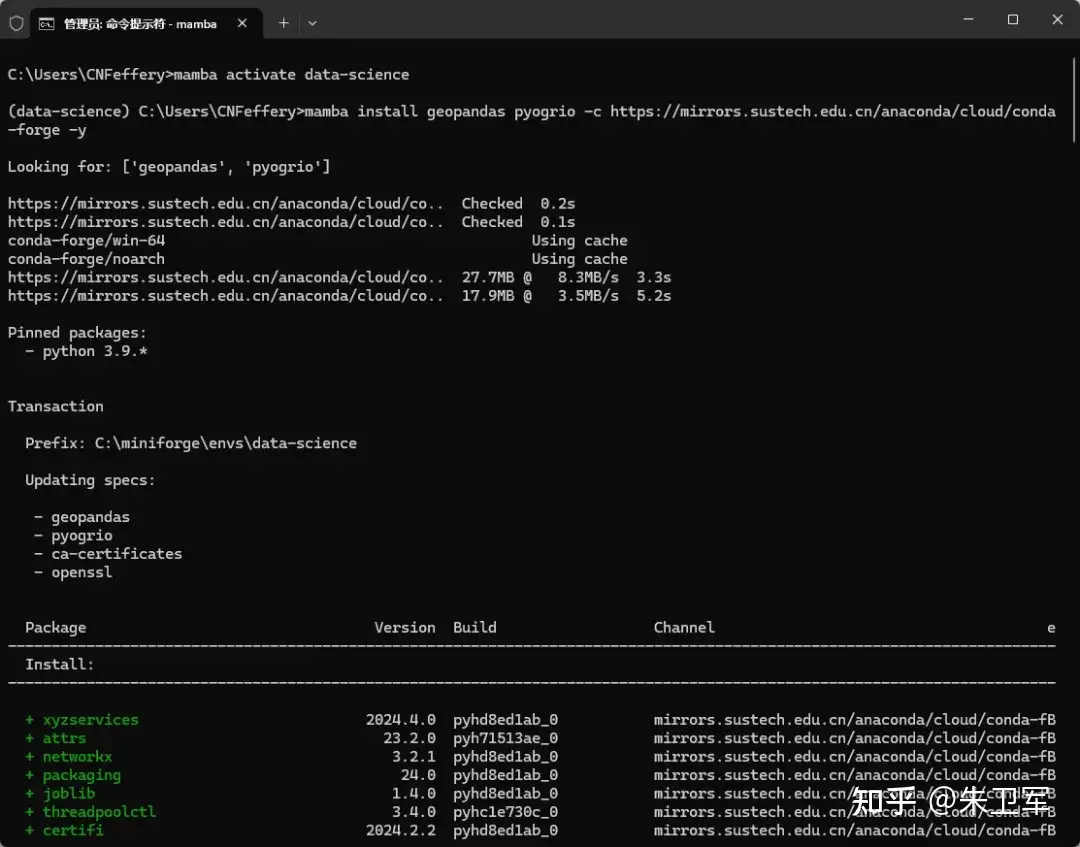
Task: Click the 'threadpoolctl' package name
Action: (x=99, y=812)
